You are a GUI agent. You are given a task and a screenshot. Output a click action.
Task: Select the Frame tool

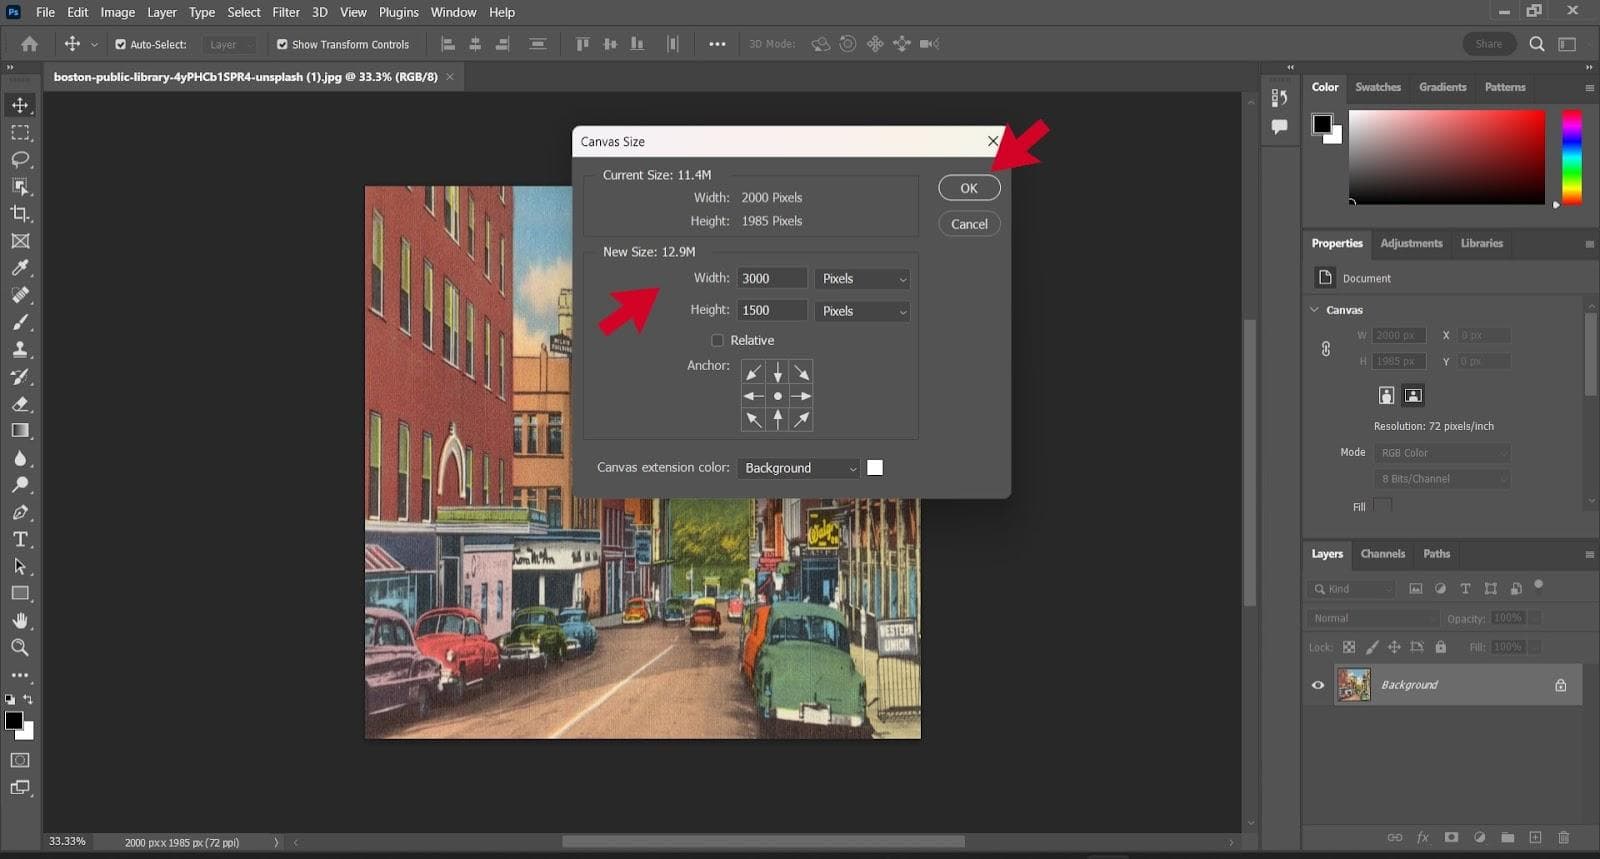coord(20,241)
